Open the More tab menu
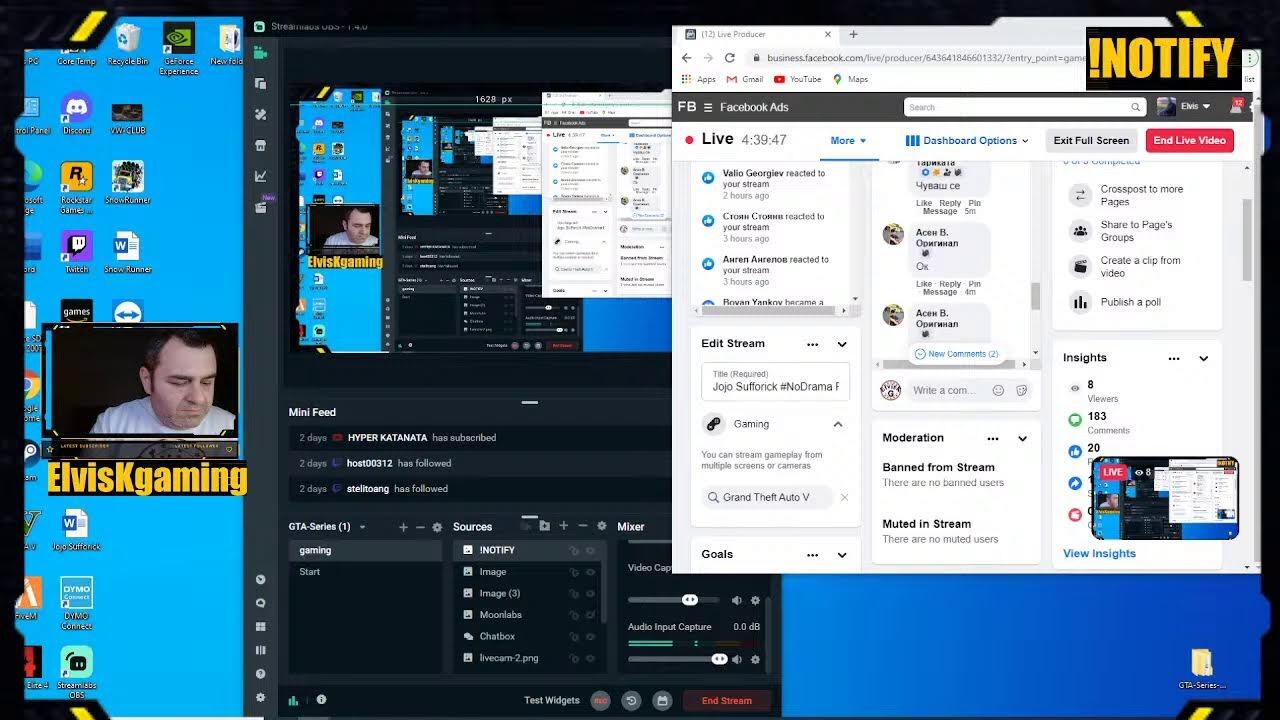The width and height of the screenshot is (1280, 720). [848, 141]
